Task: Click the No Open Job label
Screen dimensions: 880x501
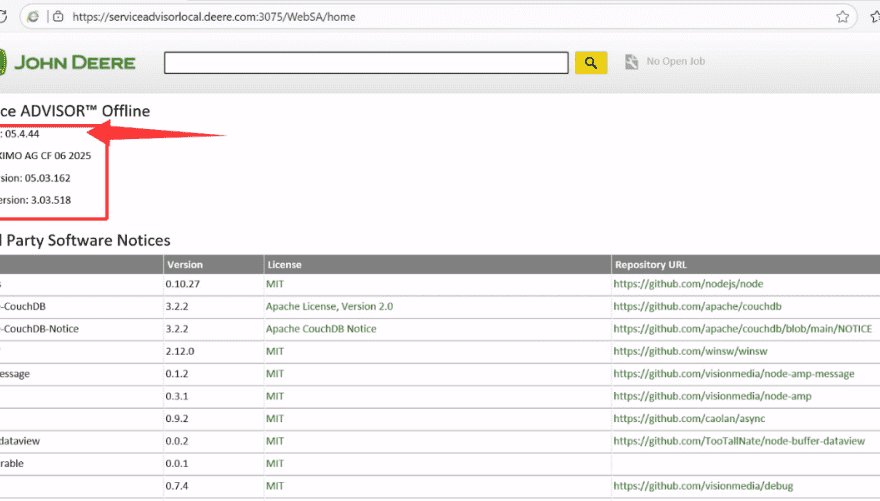Action: 675,62
